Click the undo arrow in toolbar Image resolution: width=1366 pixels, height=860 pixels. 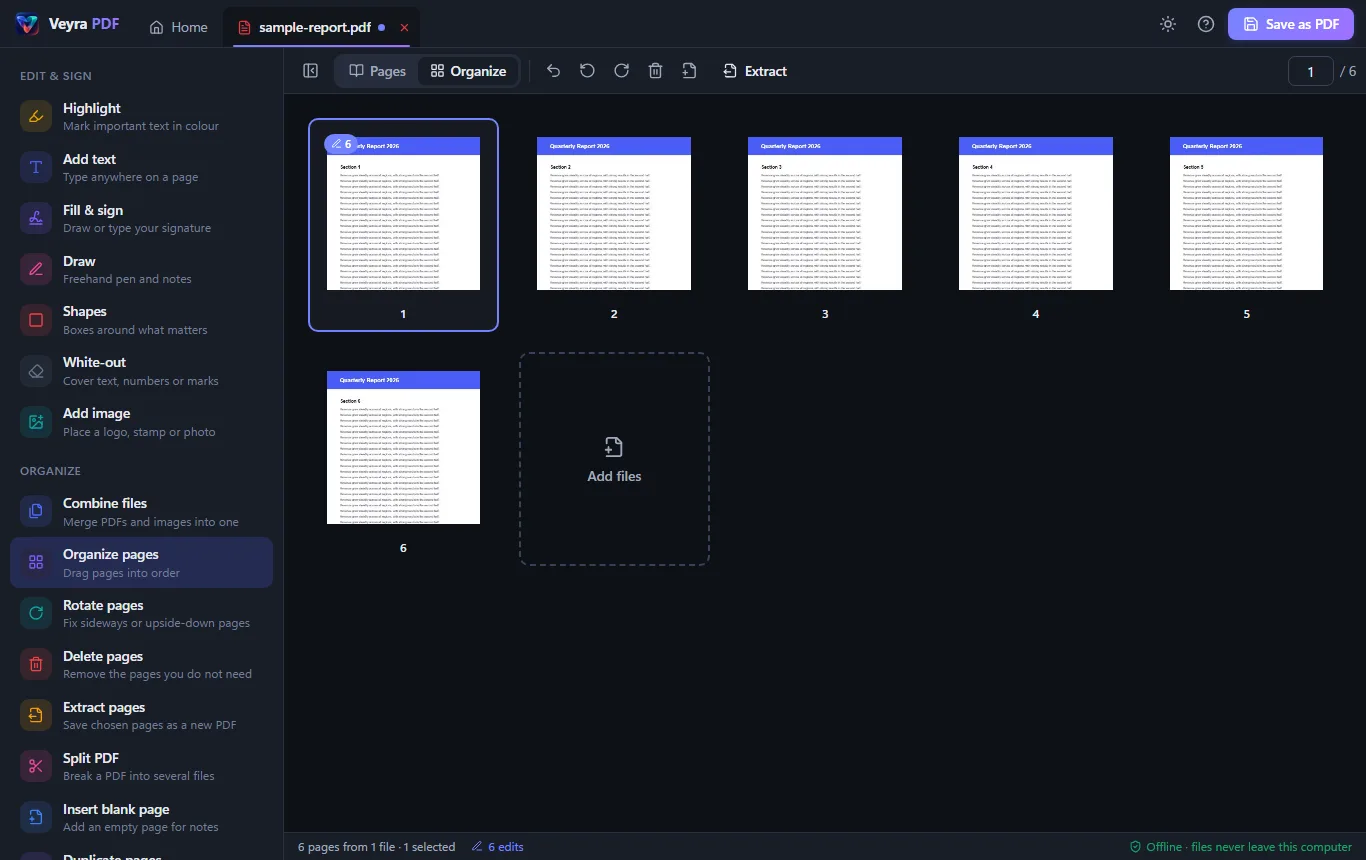pyautogui.click(x=553, y=71)
